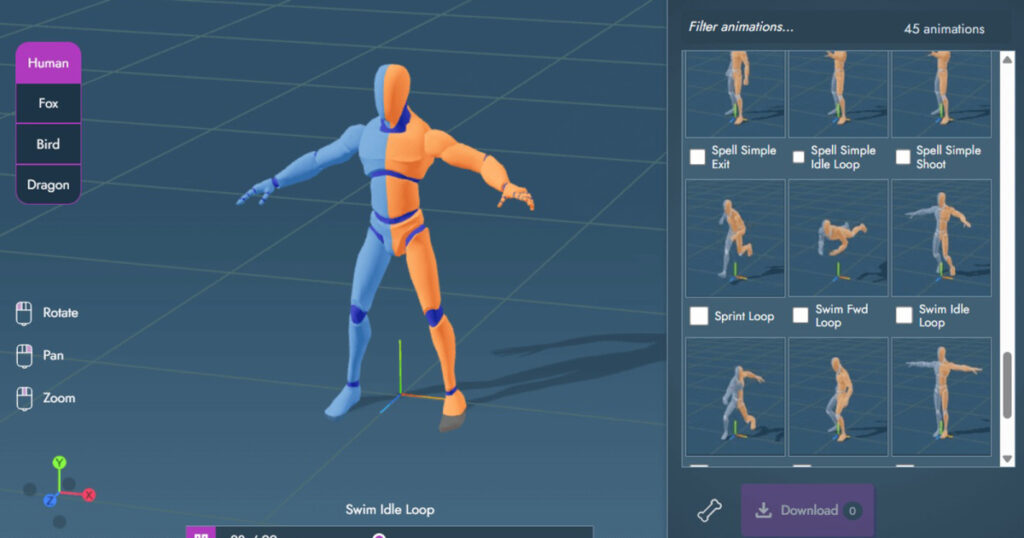Check the Swim Fwd Loop checkbox

tap(800, 315)
